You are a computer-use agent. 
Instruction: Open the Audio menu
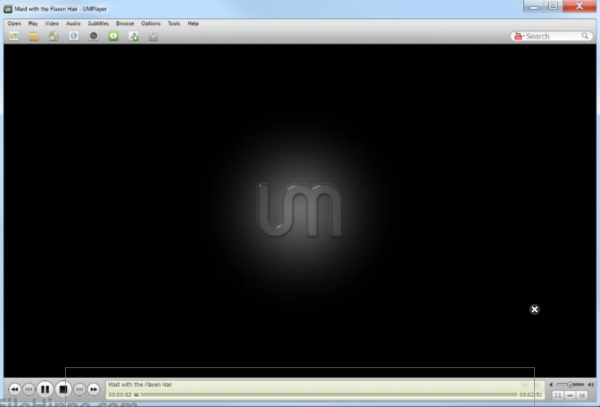coord(73,23)
